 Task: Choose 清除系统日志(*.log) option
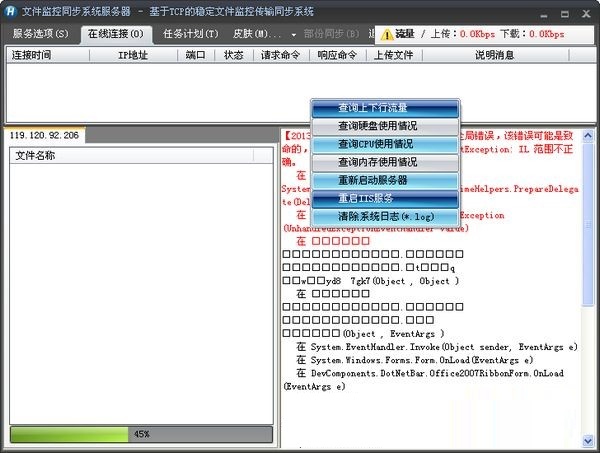click(385, 216)
